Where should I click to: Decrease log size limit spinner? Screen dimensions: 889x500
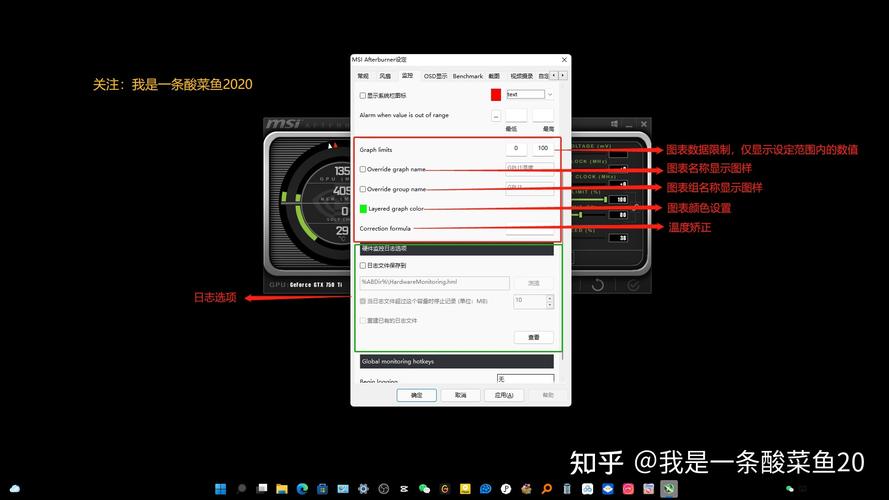(549, 305)
